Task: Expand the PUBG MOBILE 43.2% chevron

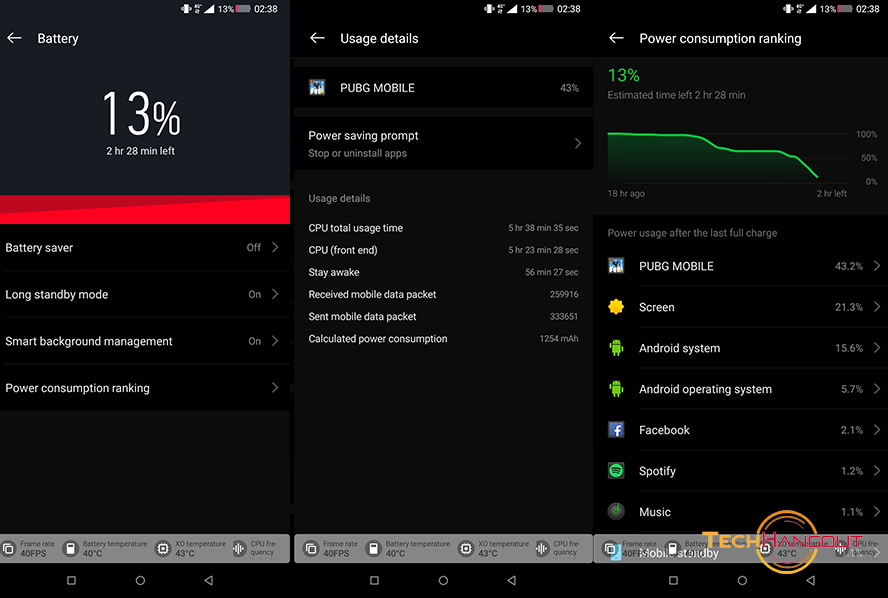Action: pos(877,266)
